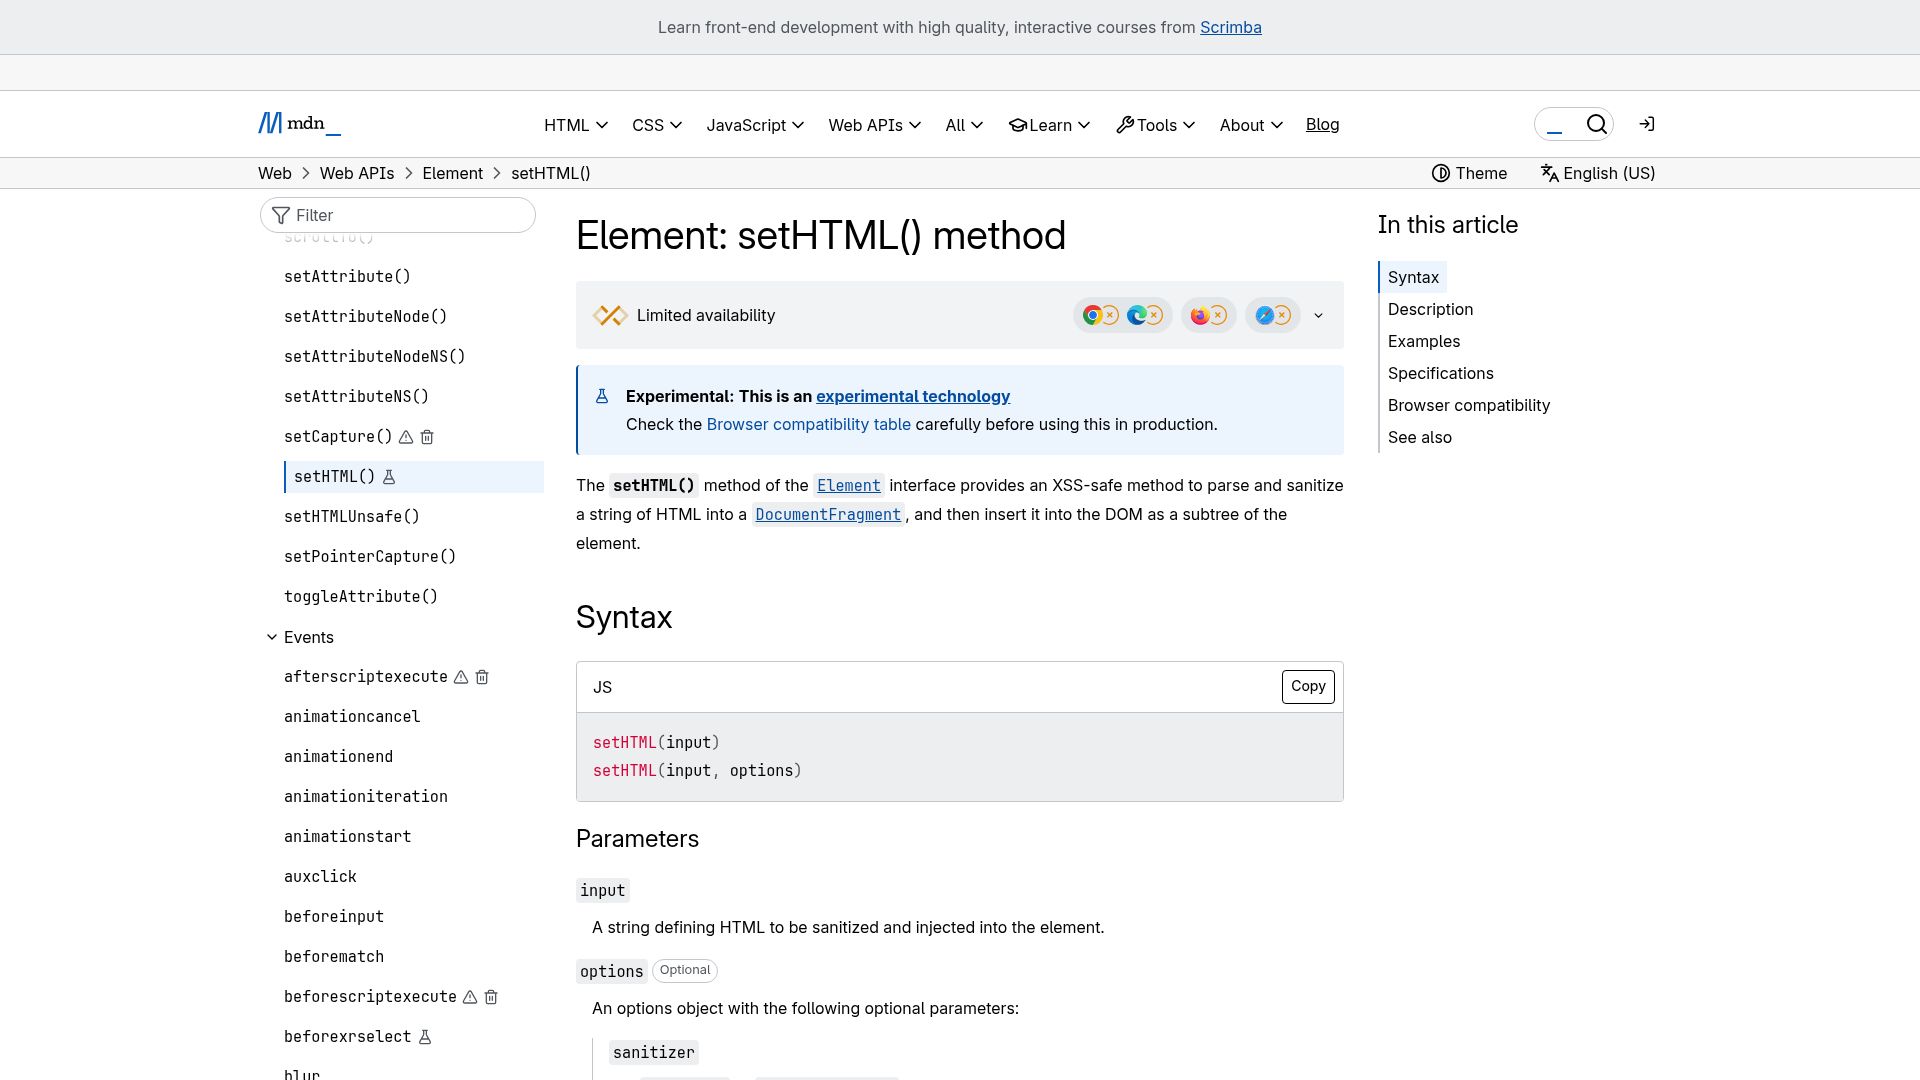Jump to Browser compatibility section
Image resolution: width=1920 pixels, height=1080 pixels.
point(1469,405)
